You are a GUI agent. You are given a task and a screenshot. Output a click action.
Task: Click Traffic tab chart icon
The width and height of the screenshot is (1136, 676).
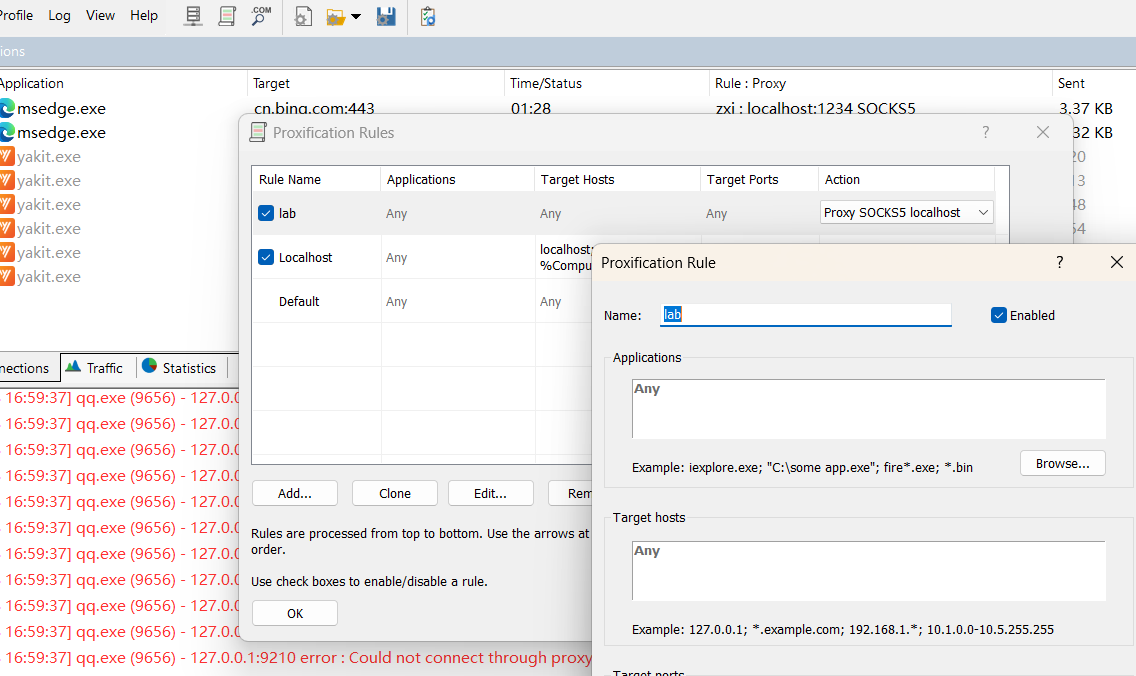(73, 367)
